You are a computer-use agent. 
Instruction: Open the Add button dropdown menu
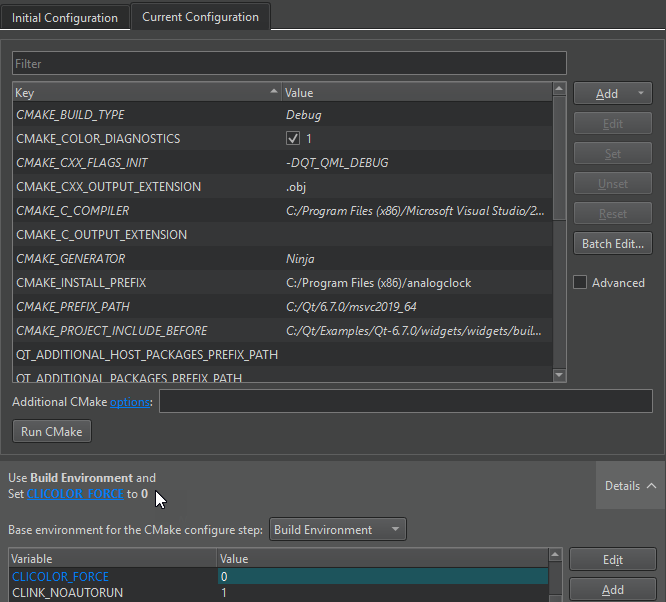tap(638, 94)
